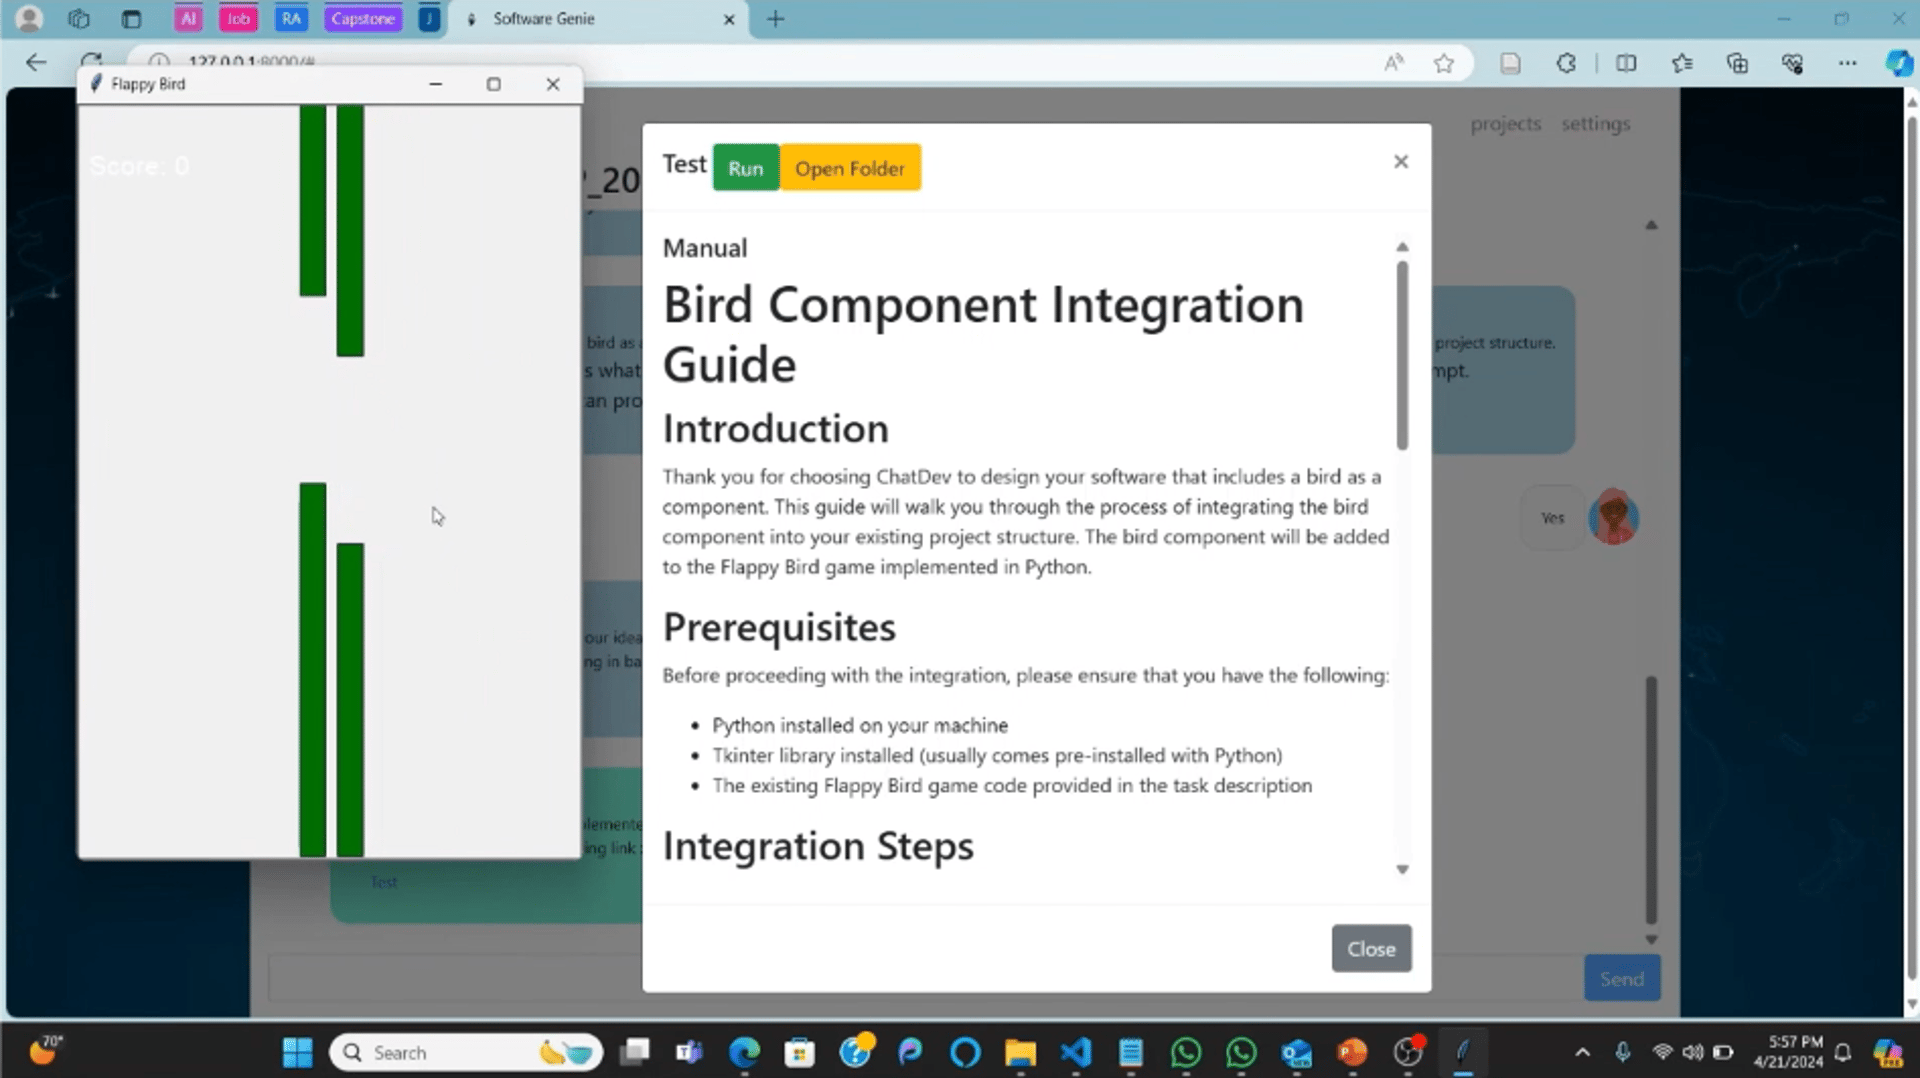Image resolution: width=1920 pixels, height=1078 pixels.
Task: Open Microsoft Edge from taskbar
Action: click(744, 1052)
